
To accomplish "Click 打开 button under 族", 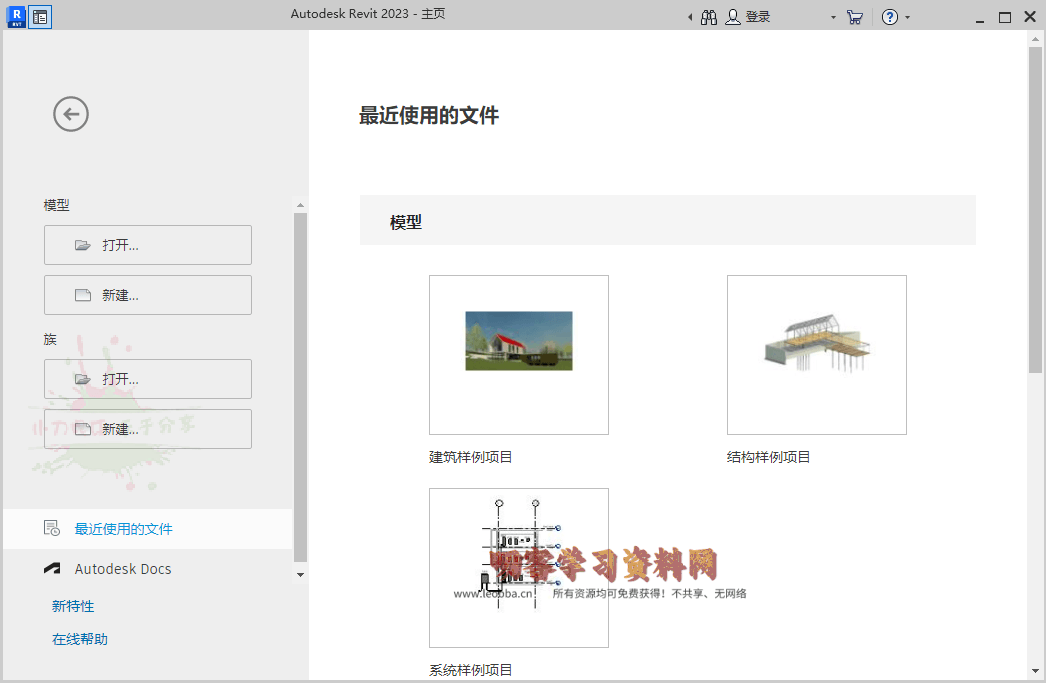I will [x=148, y=379].
